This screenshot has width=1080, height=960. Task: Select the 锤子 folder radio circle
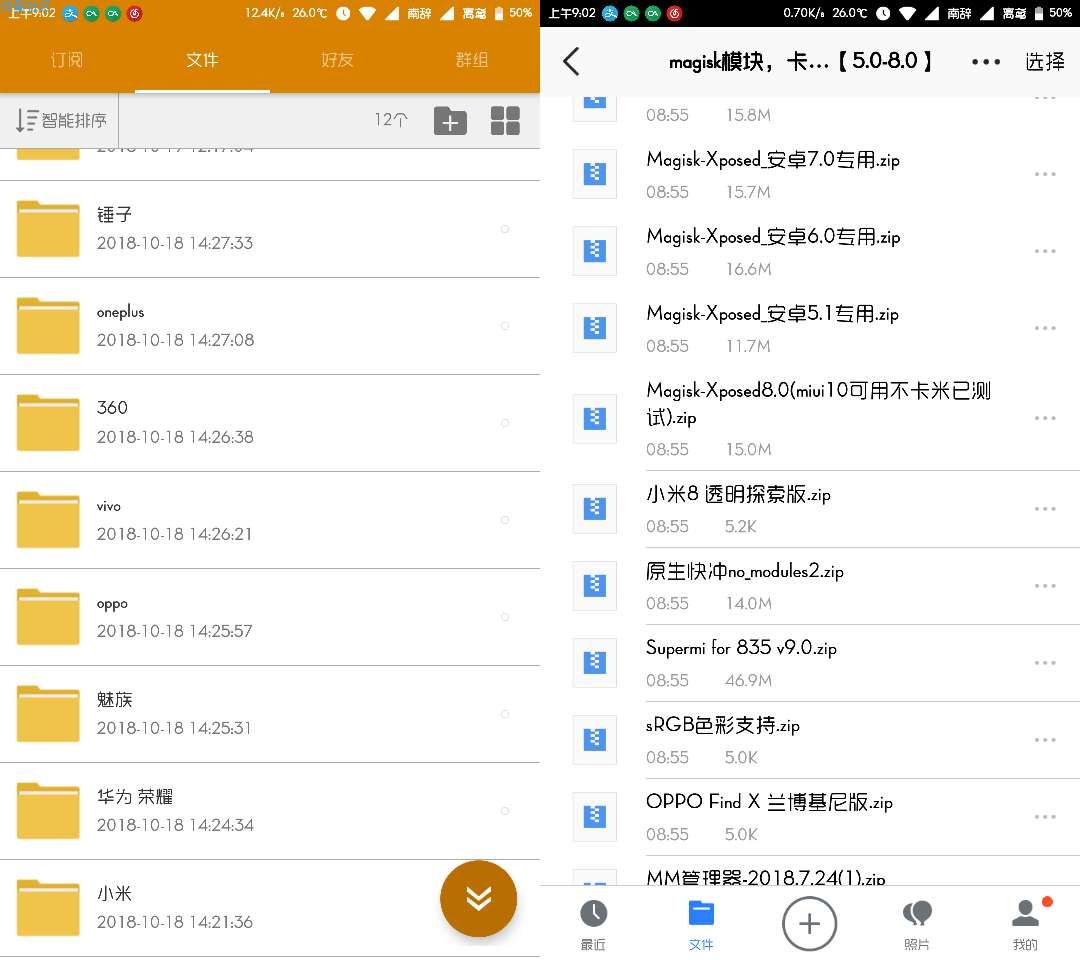point(505,229)
